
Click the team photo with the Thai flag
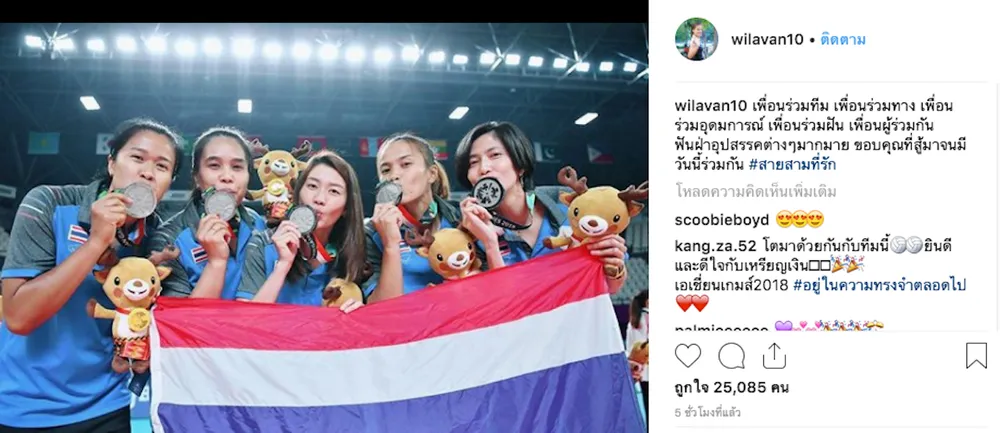(x=324, y=228)
